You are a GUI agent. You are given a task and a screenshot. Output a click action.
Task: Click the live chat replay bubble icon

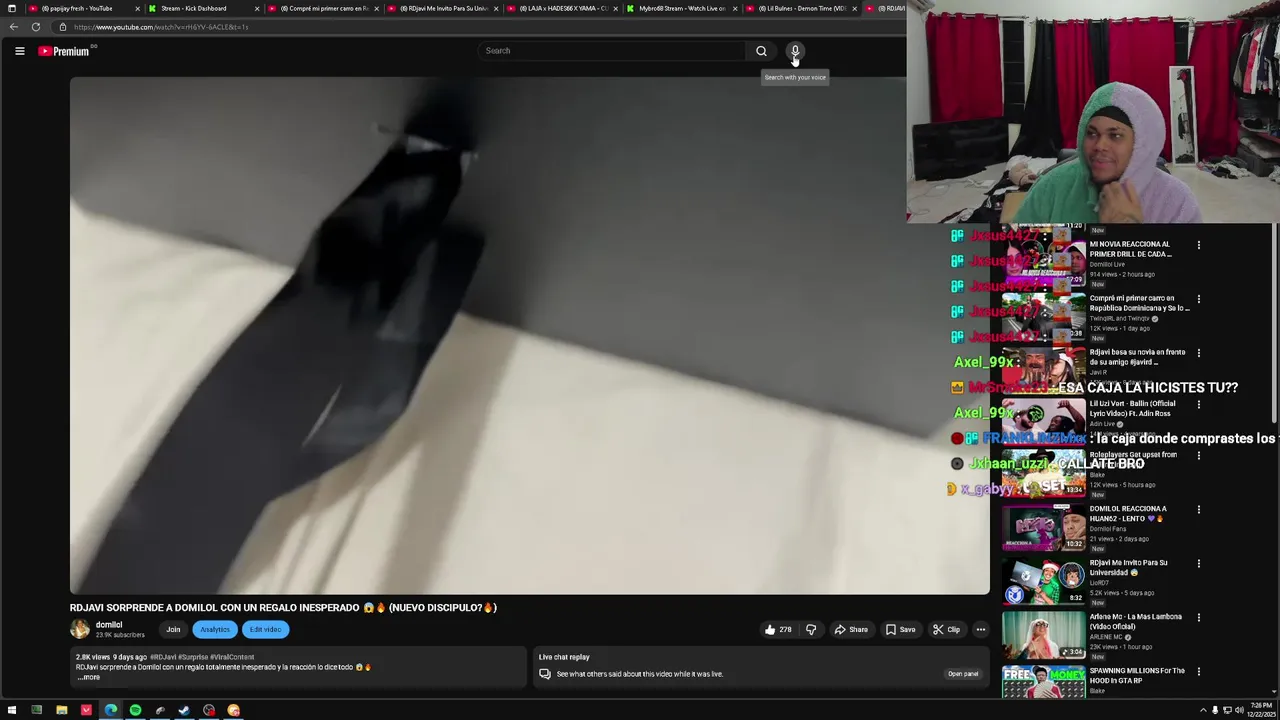545,674
